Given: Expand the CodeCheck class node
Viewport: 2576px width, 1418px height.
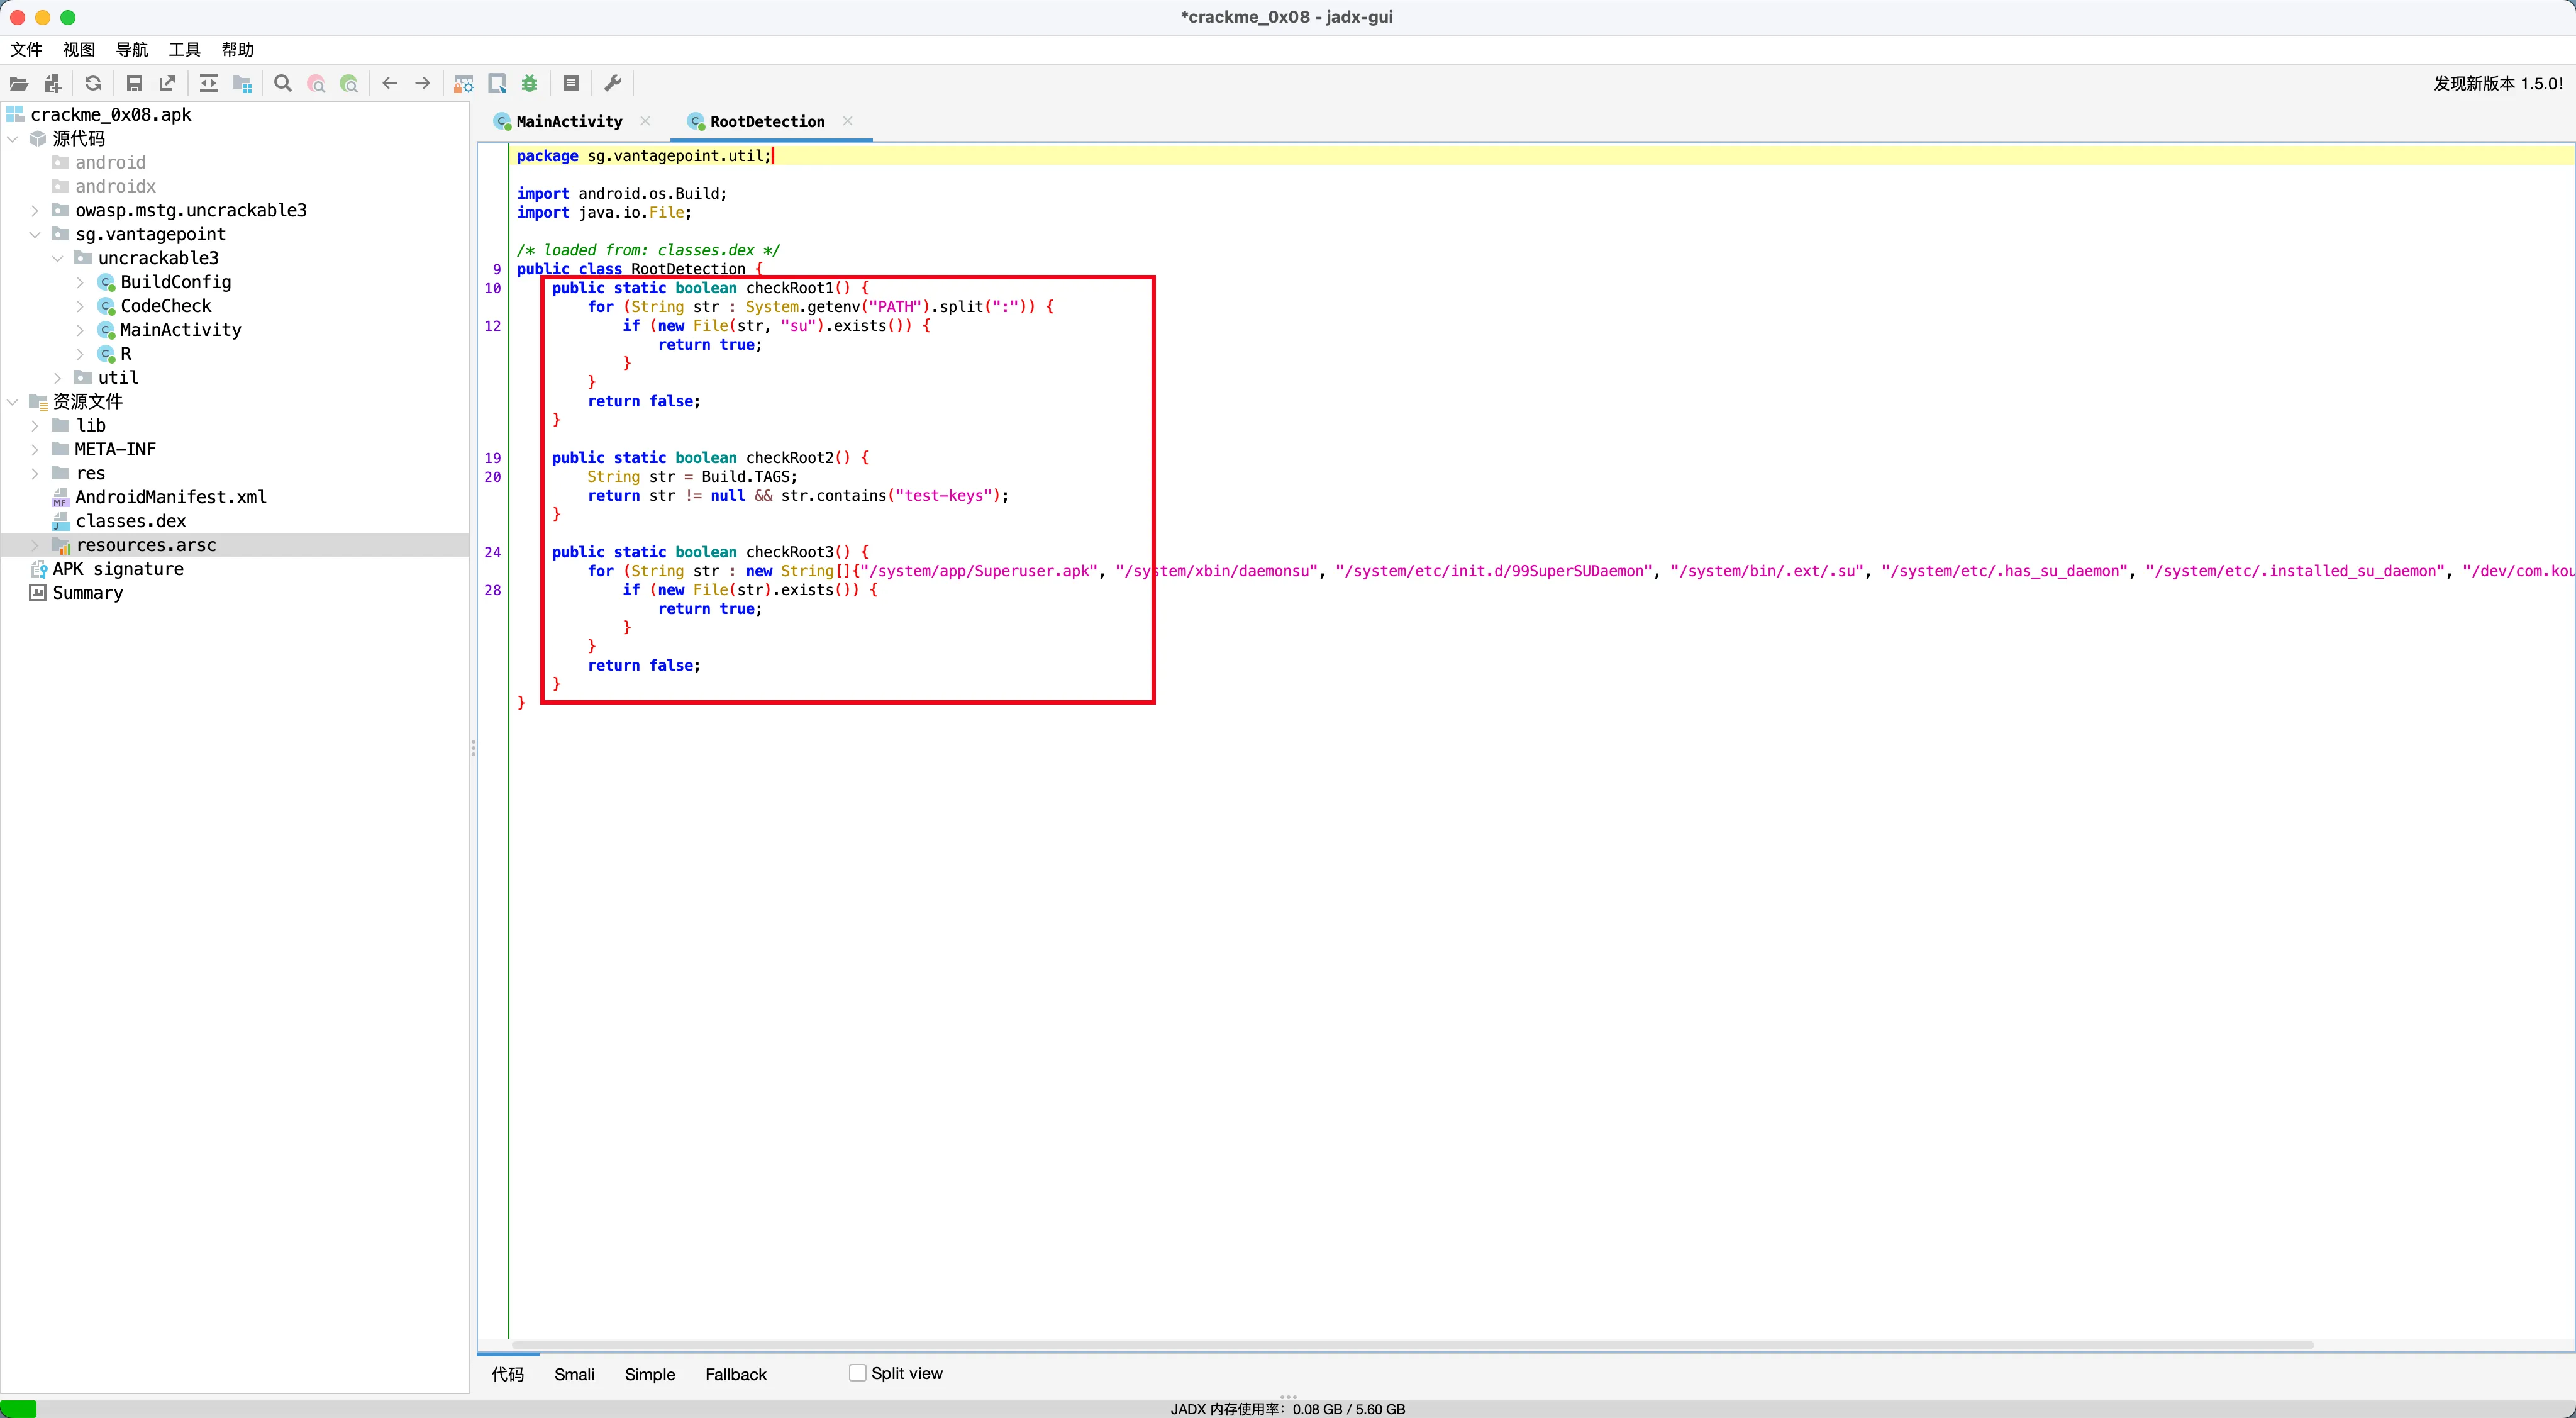Looking at the screenshot, I should click(x=80, y=306).
